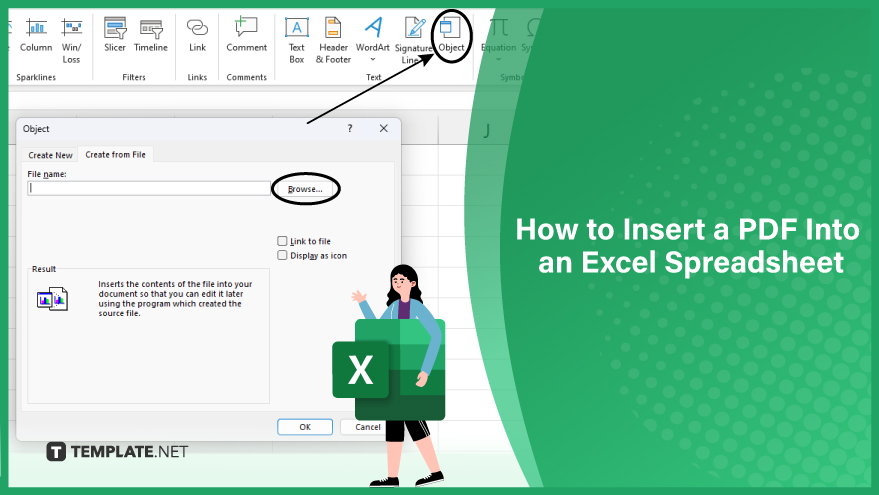The height and width of the screenshot is (495, 879).
Task: Open the WordArt gallery
Action: [373, 39]
